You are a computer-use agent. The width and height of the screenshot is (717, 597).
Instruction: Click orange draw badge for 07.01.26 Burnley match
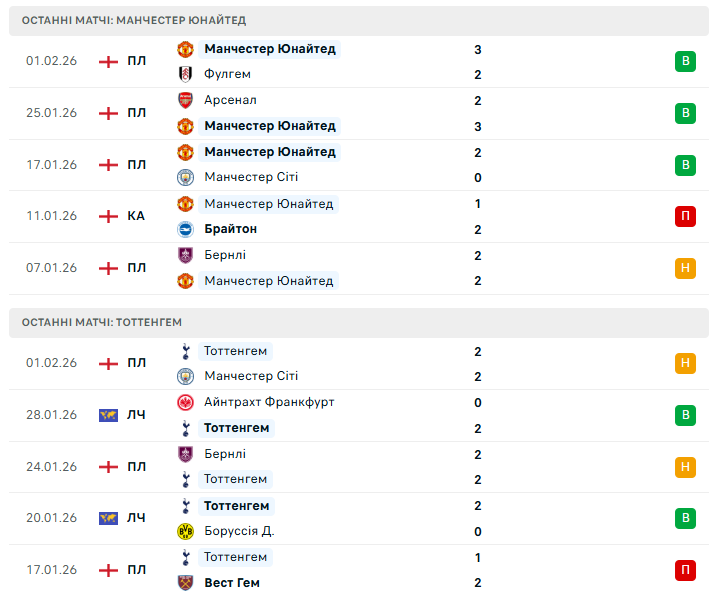pyautogui.click(x=685, y=268)
